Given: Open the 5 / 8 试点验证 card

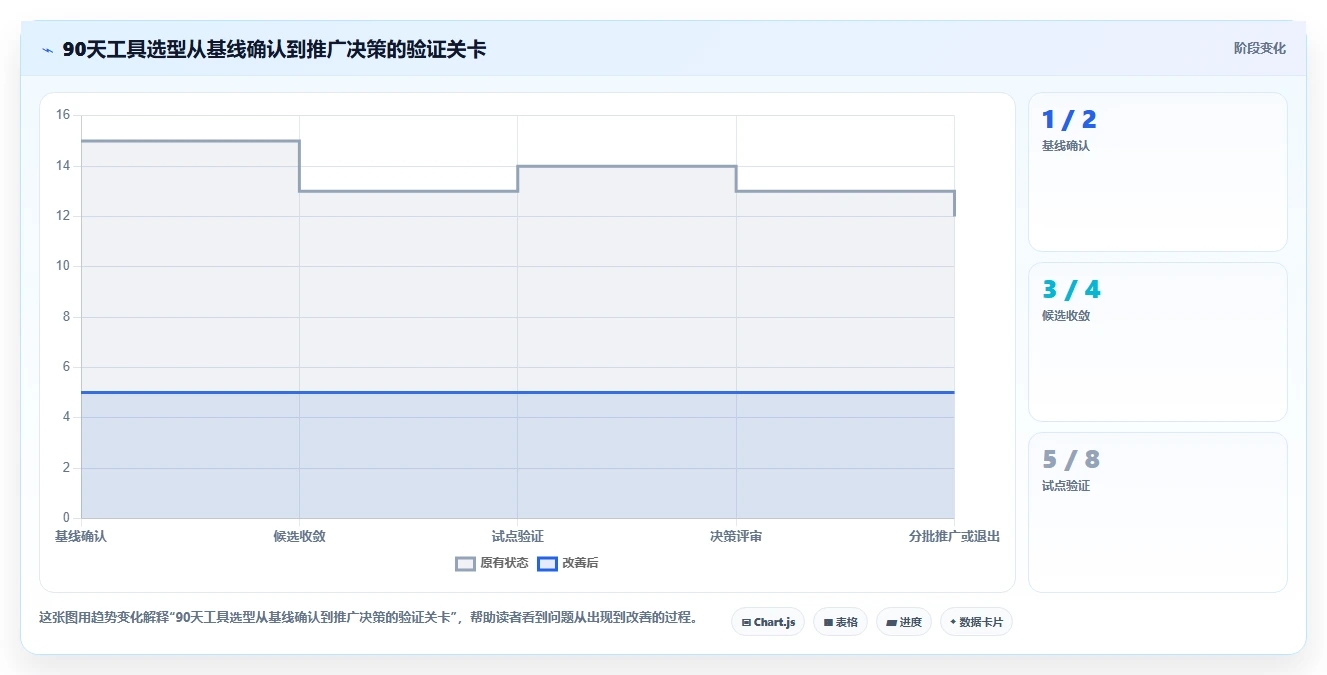Looking at the screenshot, I should [1157, 512].
